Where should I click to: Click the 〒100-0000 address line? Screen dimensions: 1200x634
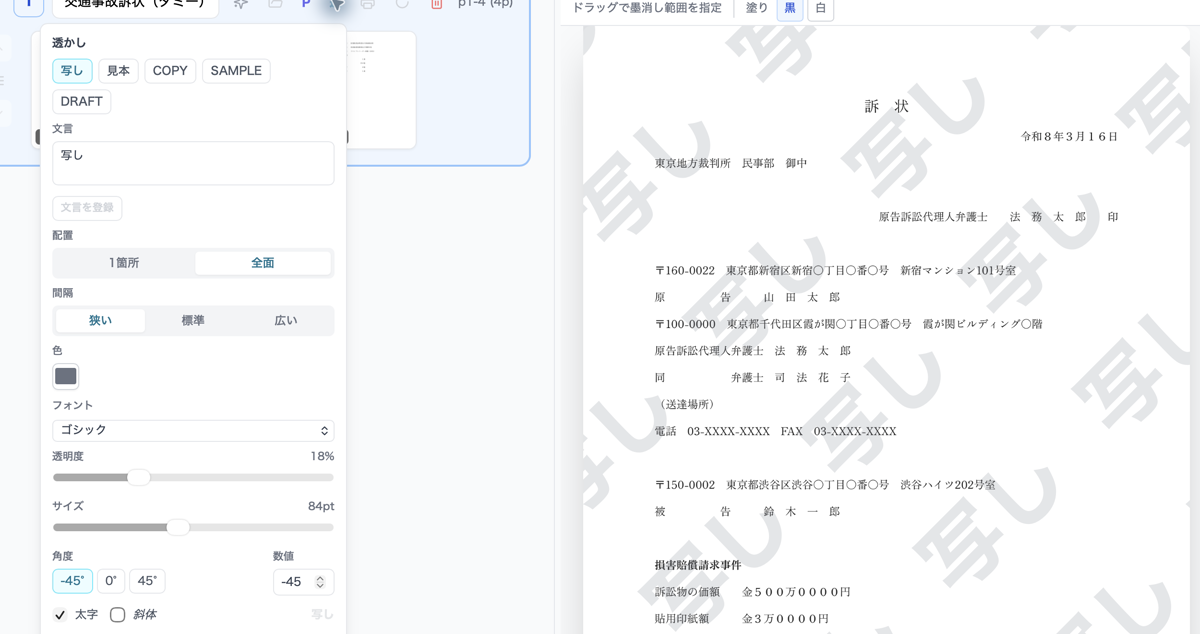click(849, 324)
